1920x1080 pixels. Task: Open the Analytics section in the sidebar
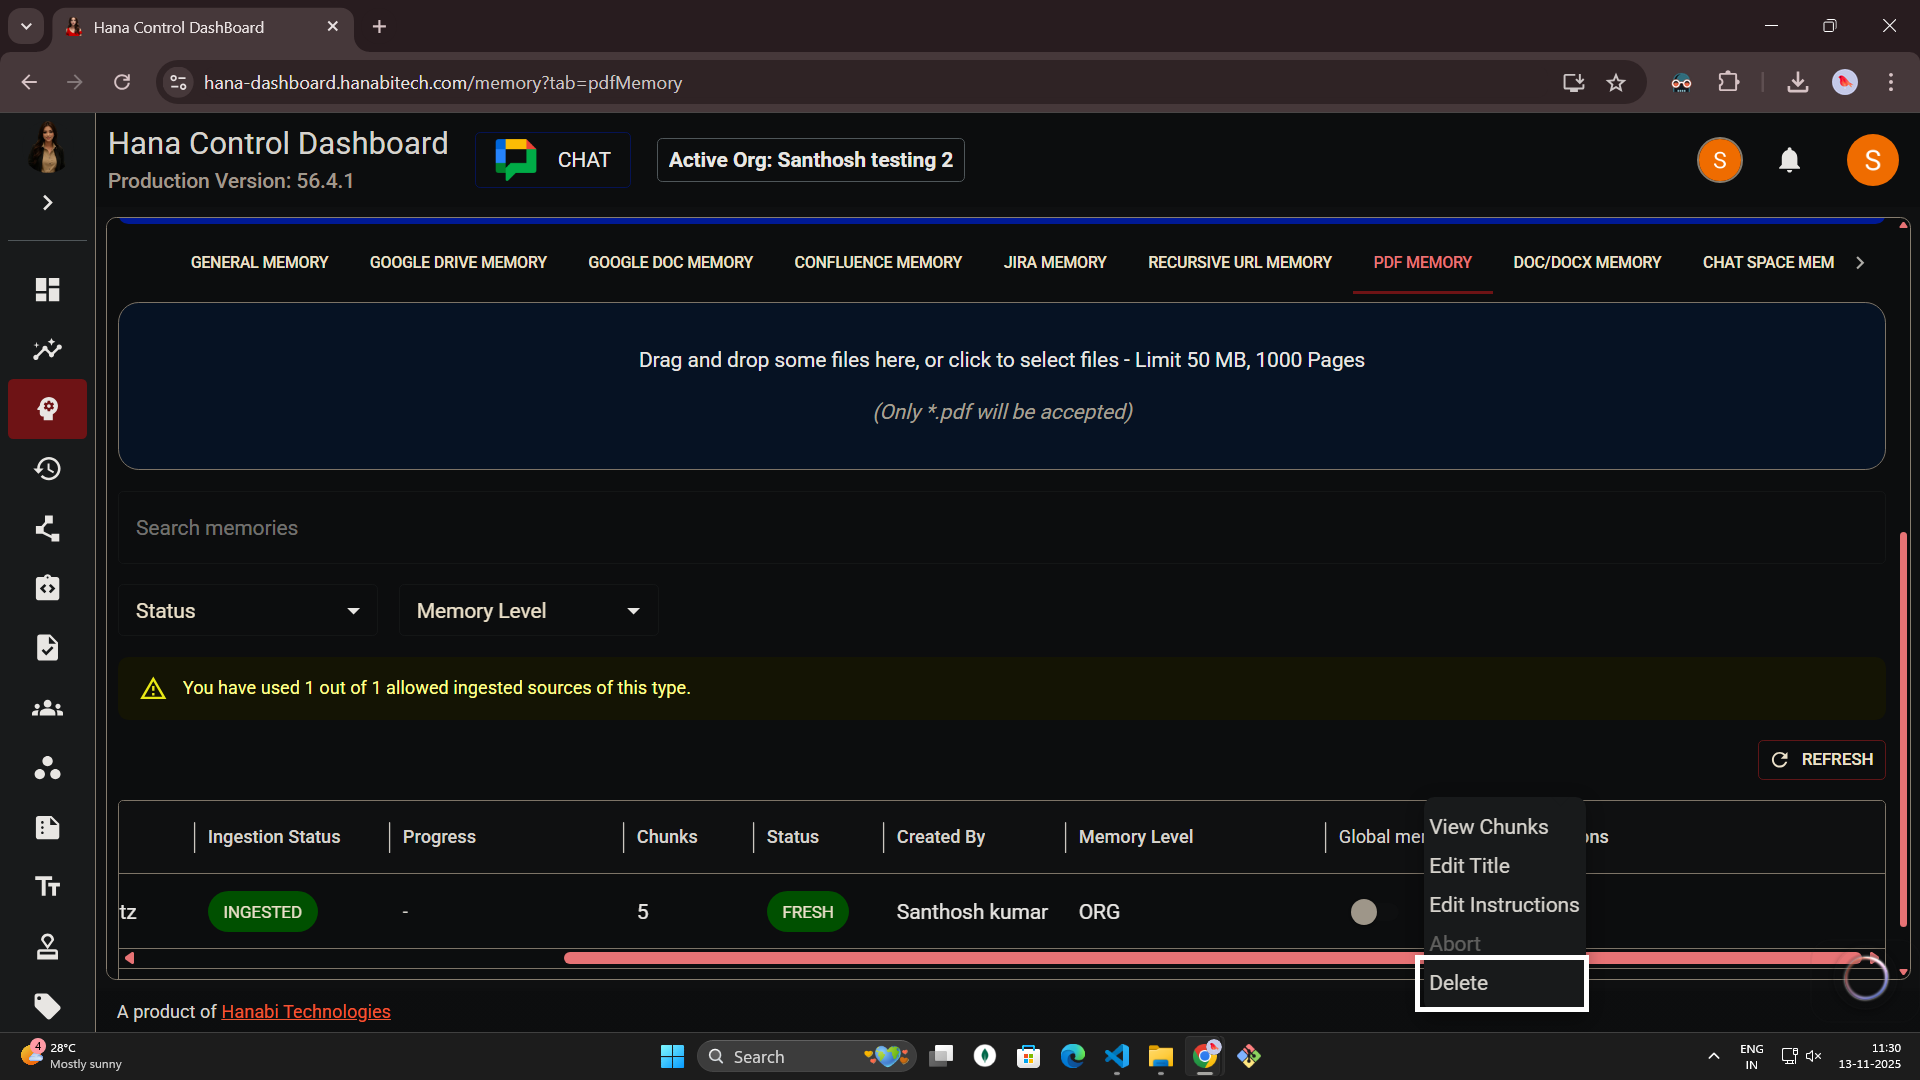click(x=47, y=349)
